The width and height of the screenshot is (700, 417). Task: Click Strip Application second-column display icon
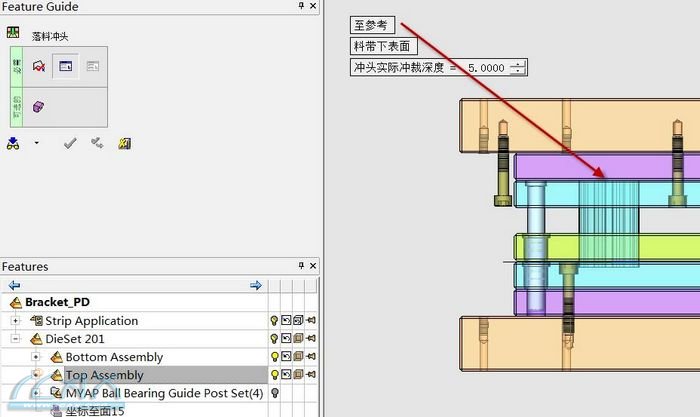coord(286,320)
